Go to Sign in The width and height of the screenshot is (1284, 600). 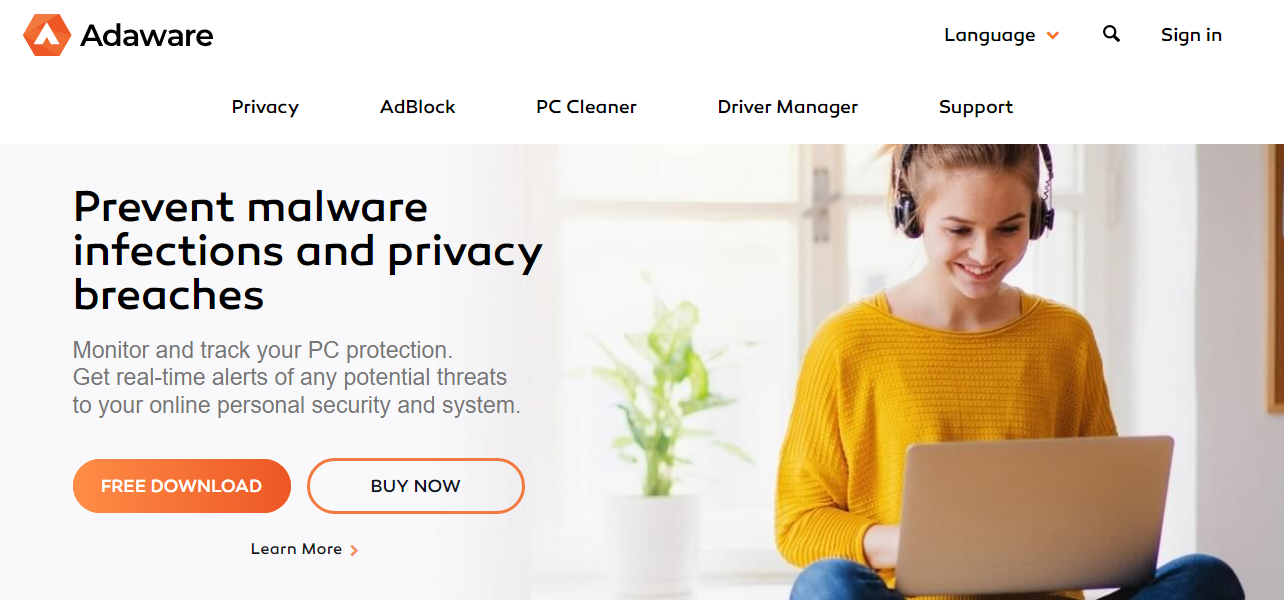(x=1191, y=35)
